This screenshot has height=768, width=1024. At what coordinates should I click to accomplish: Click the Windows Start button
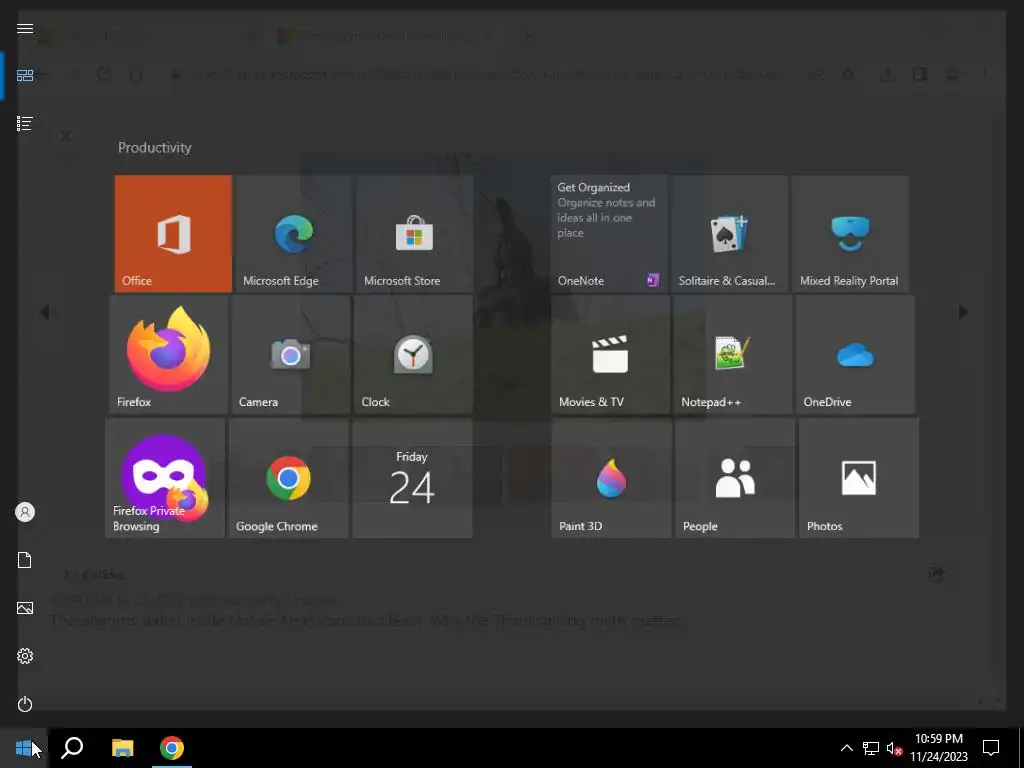[24, 748]
